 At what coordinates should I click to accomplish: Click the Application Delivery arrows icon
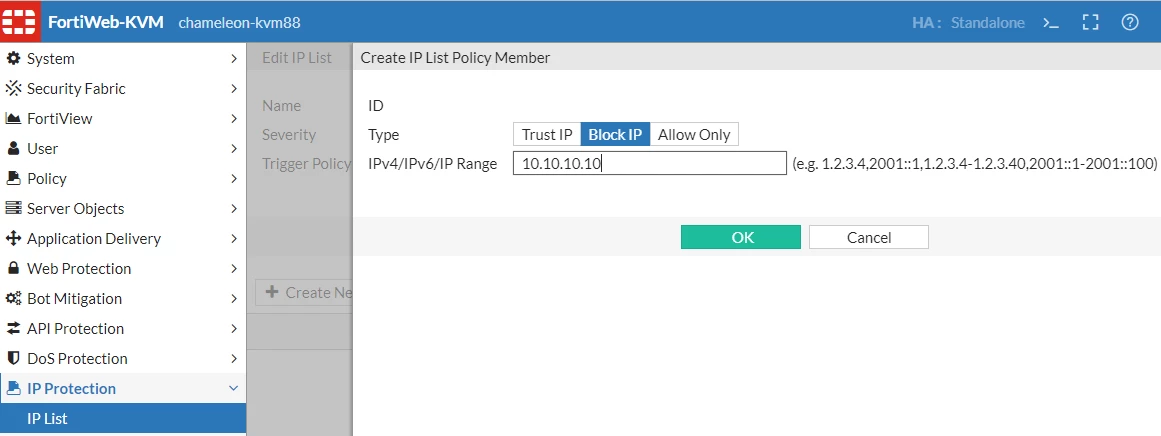[x=13, y=238]
